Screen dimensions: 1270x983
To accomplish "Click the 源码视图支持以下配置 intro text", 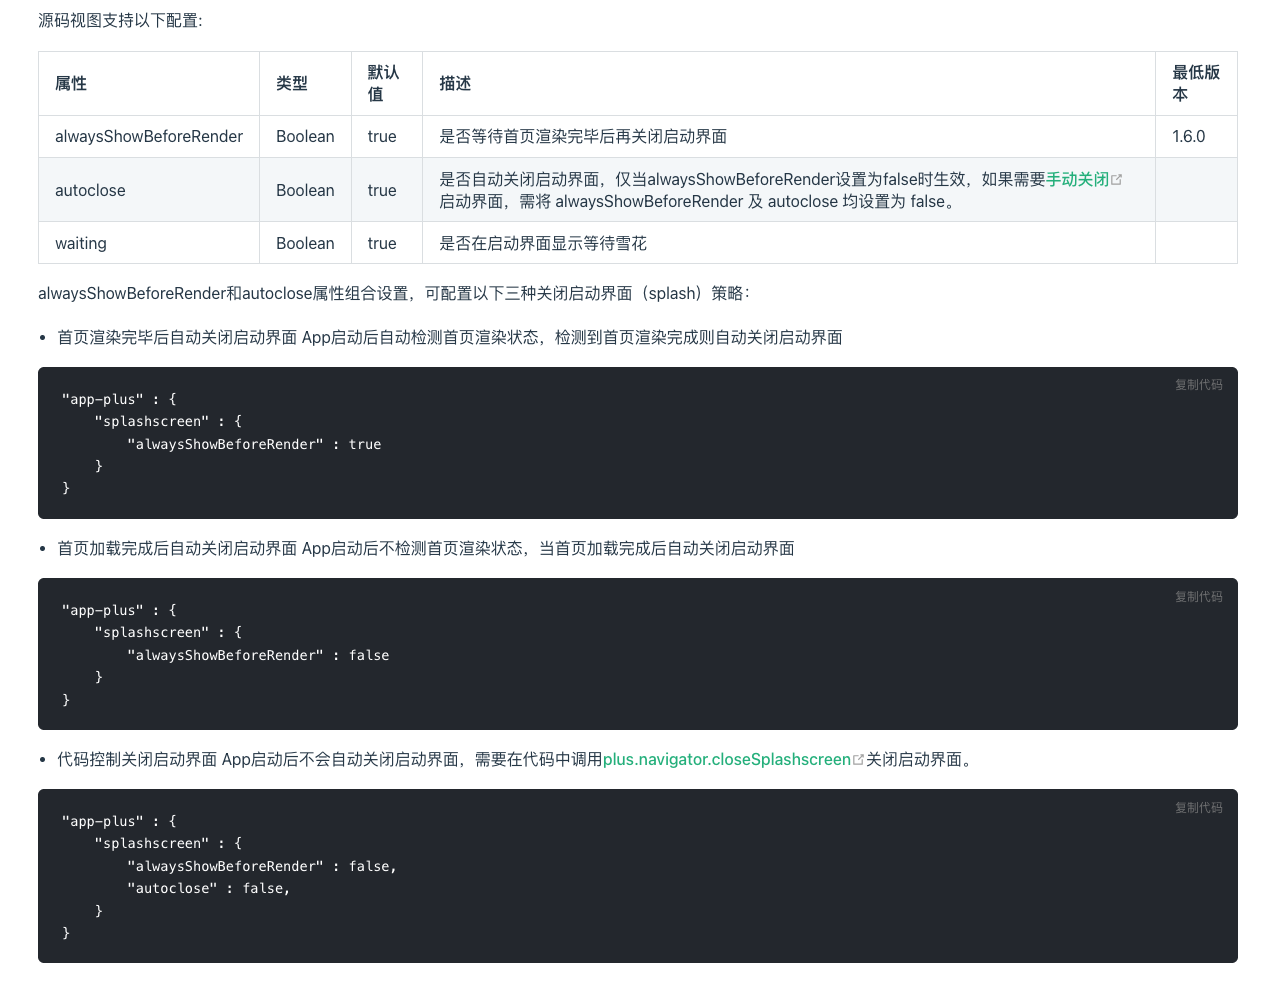I will click(x=120, y=21).
